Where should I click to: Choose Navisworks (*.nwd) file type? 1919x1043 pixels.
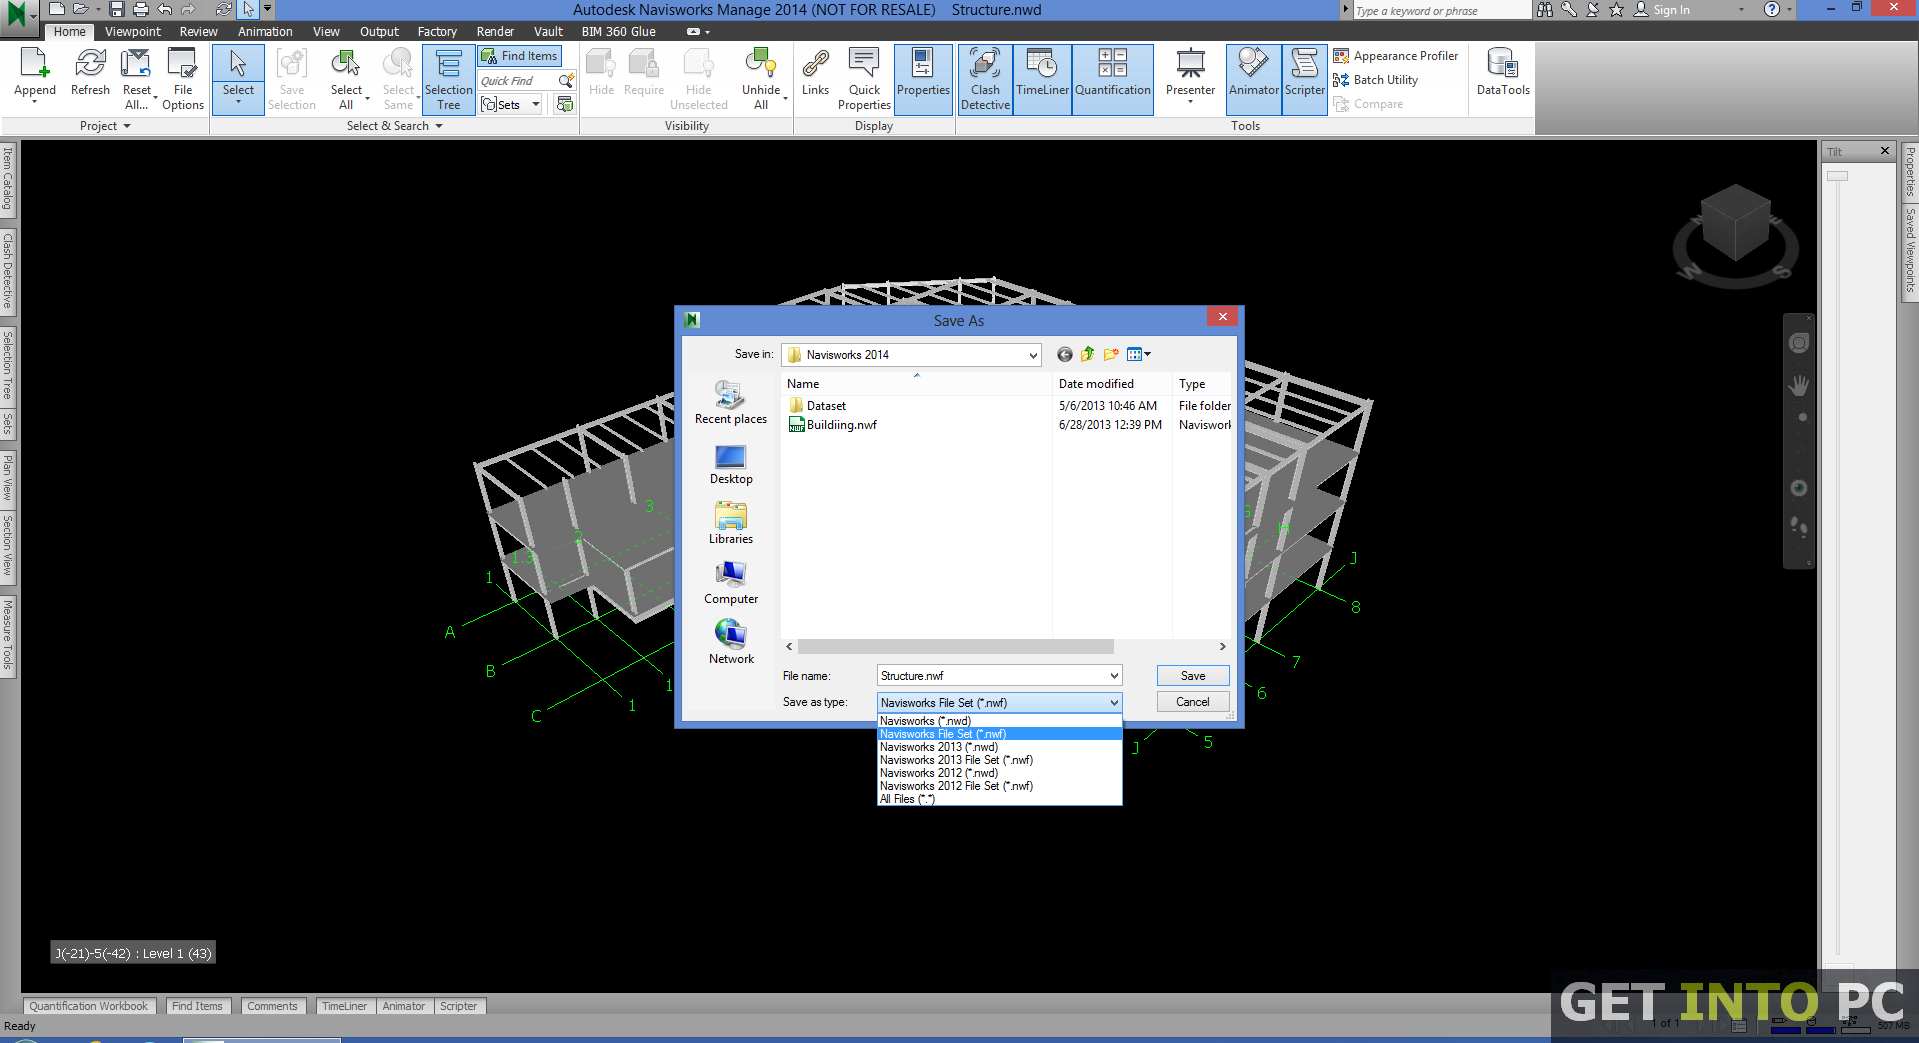(x=999, y=721)
